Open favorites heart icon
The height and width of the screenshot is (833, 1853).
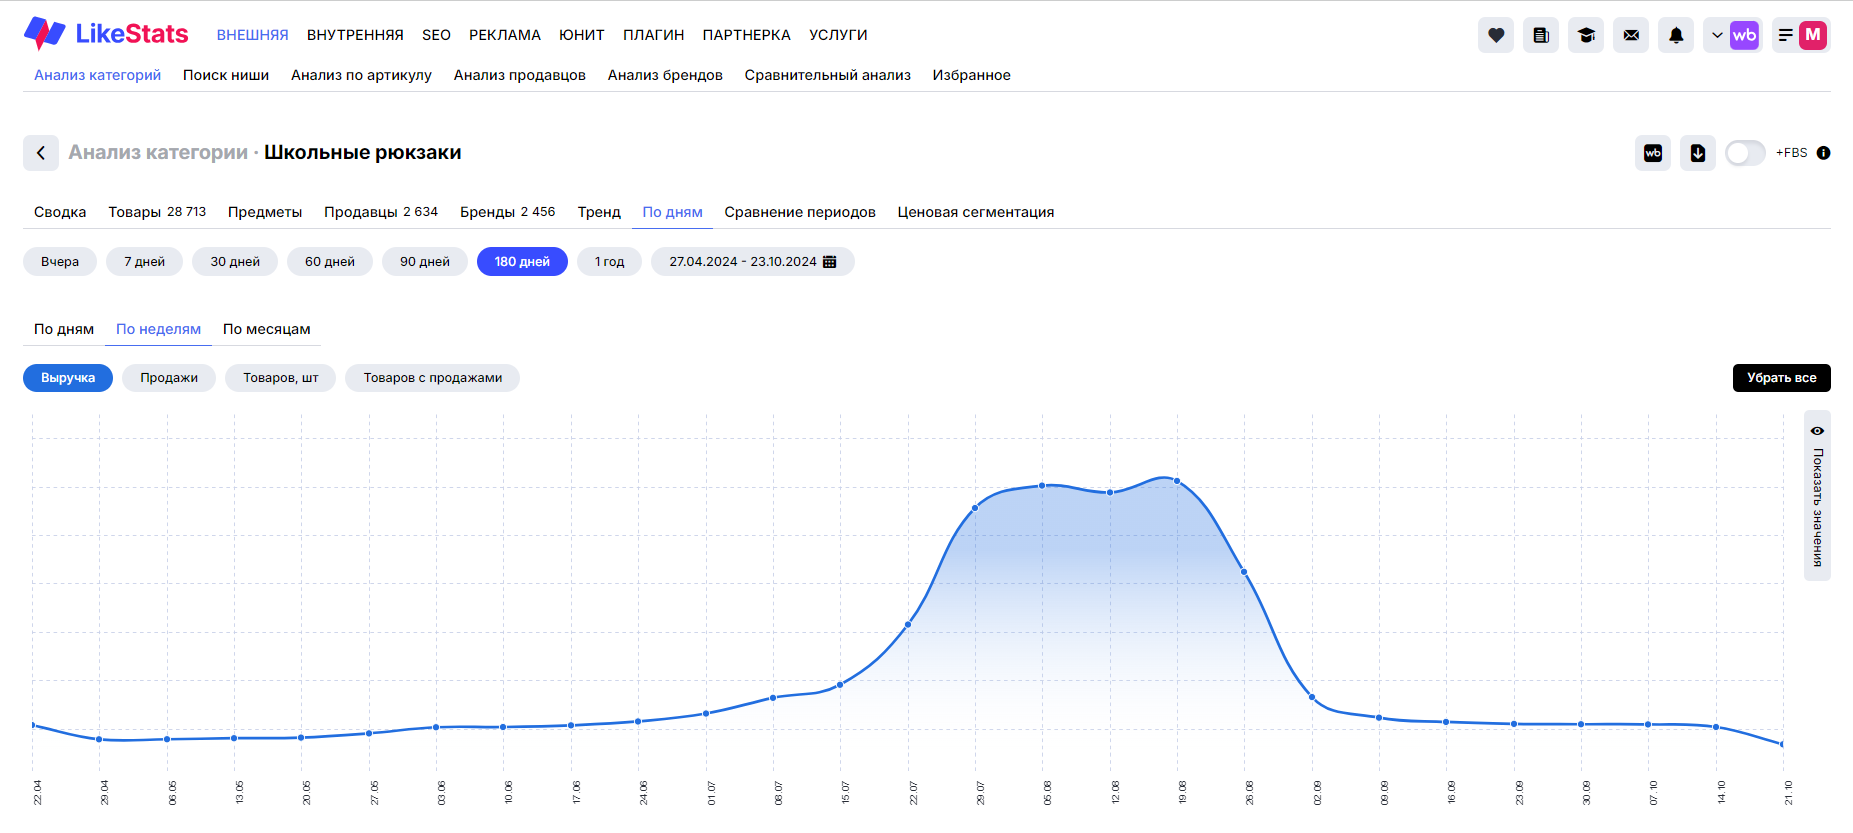click(x=1496, y=35)
